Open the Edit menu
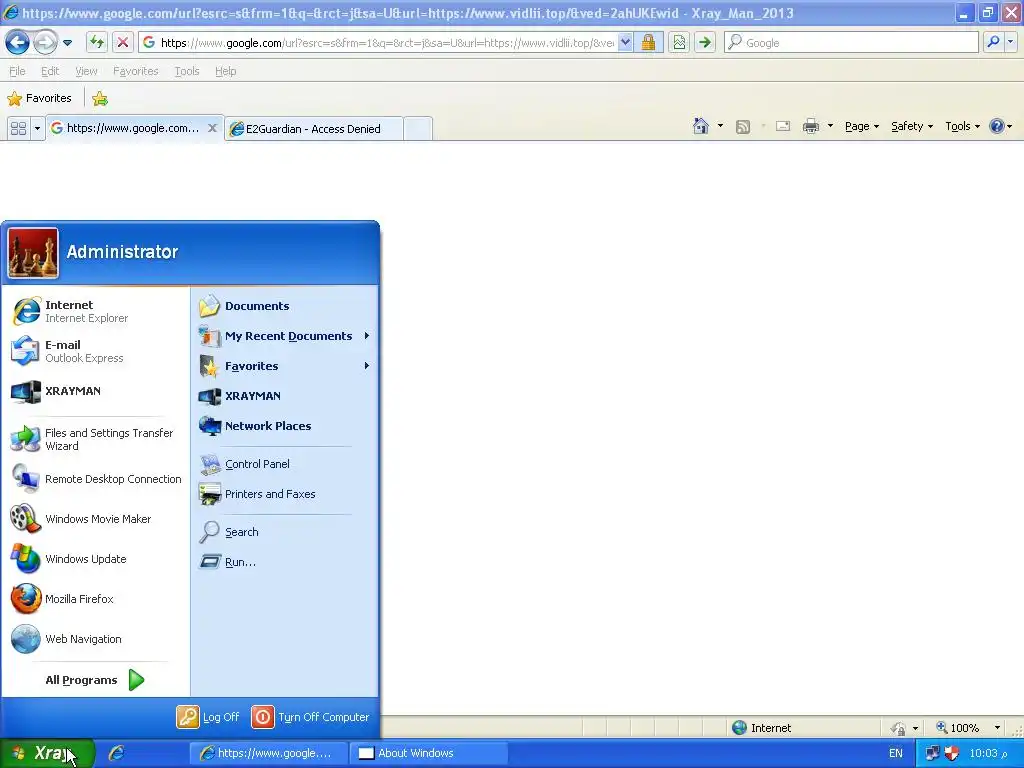 pyautogui.click(x=50, y=71)
